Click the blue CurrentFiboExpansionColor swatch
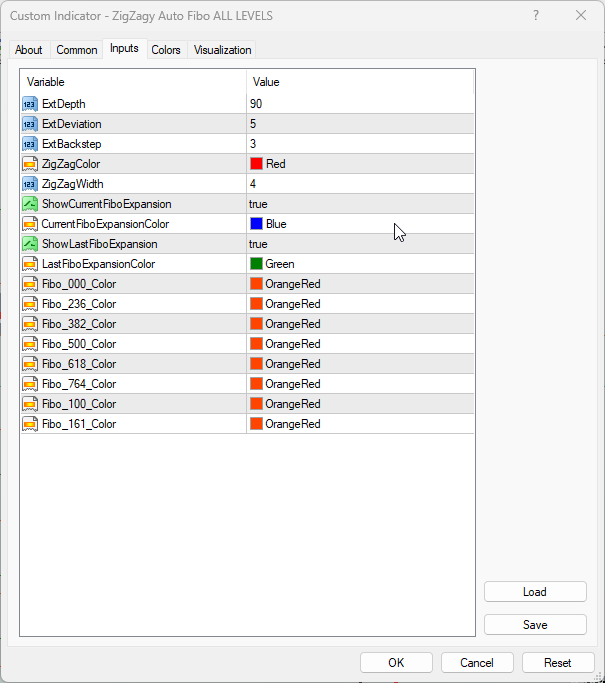The width and height of the screenshot is (605, 683). [x=257, y=224]
